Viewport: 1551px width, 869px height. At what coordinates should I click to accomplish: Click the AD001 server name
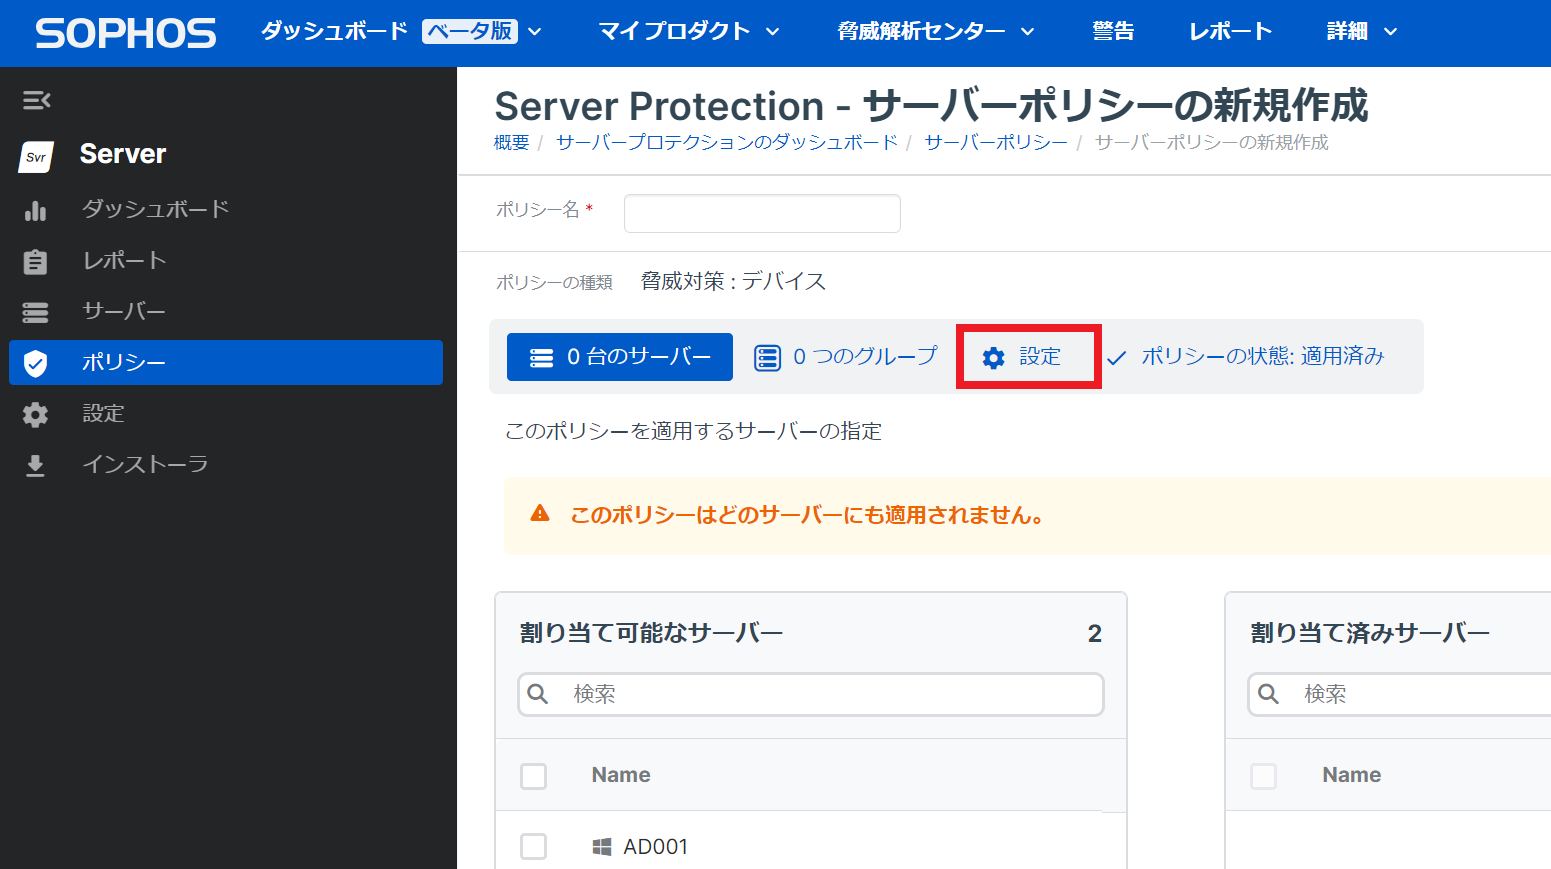pyautogui.click(x=656, y=847)
